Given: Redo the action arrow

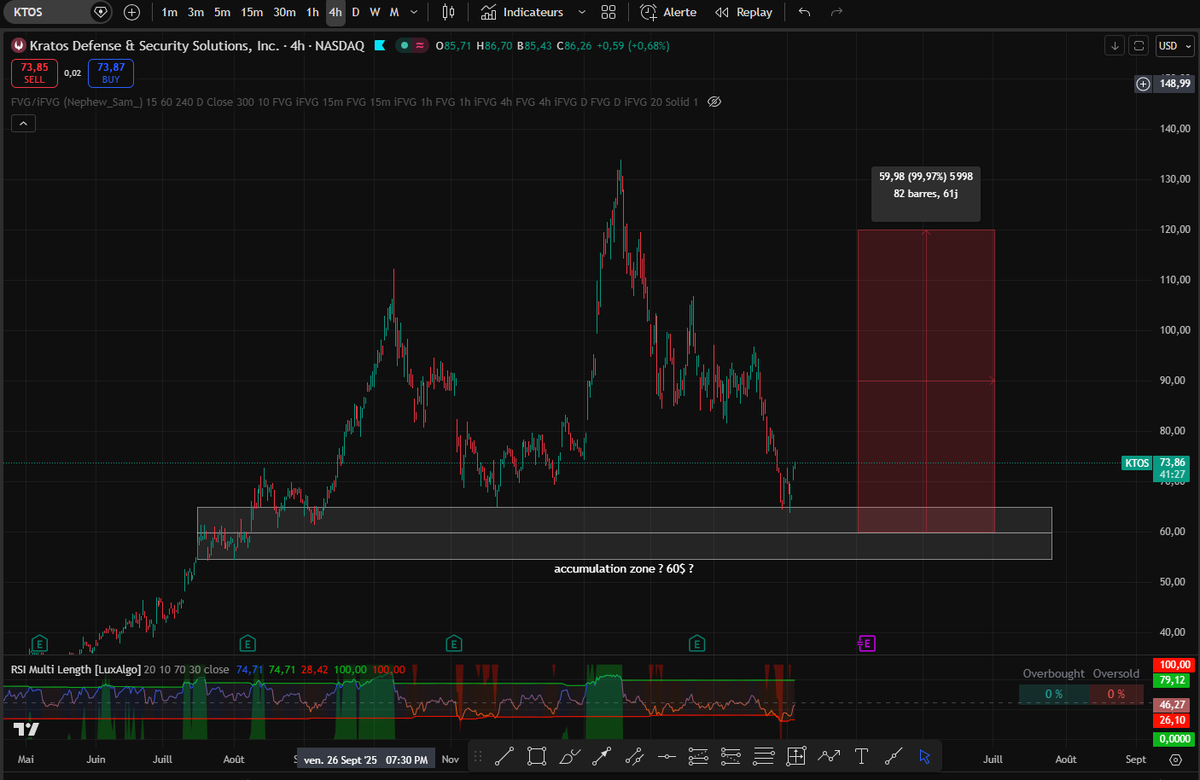Looking at the screenshot, I should [837, 12].
